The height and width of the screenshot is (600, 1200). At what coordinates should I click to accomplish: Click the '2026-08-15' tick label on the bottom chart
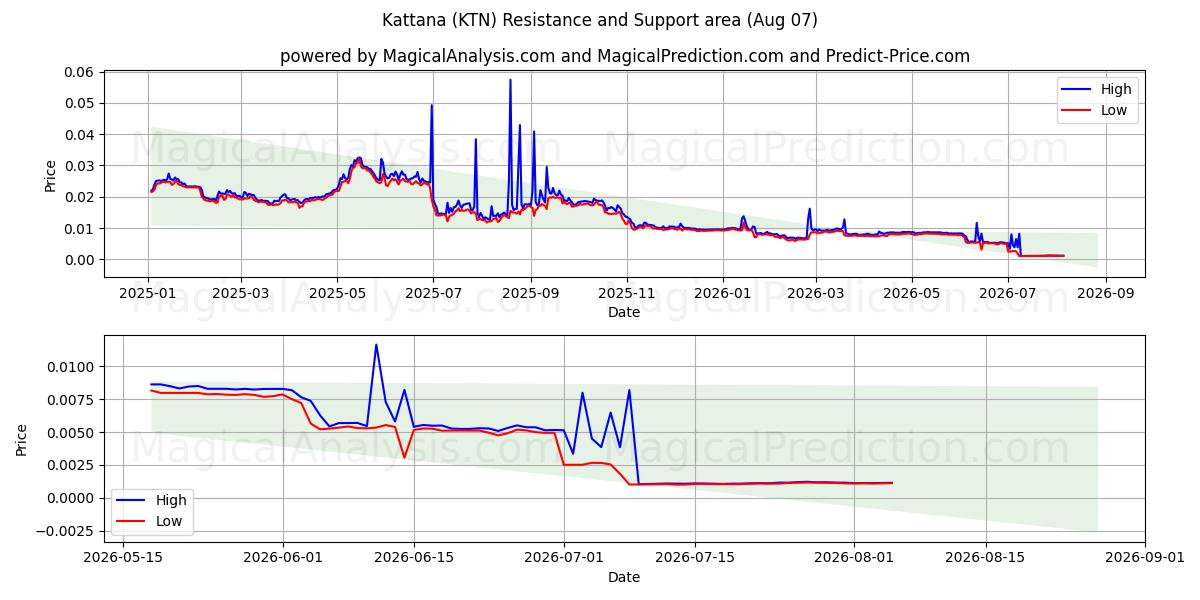tap(987, 558)
